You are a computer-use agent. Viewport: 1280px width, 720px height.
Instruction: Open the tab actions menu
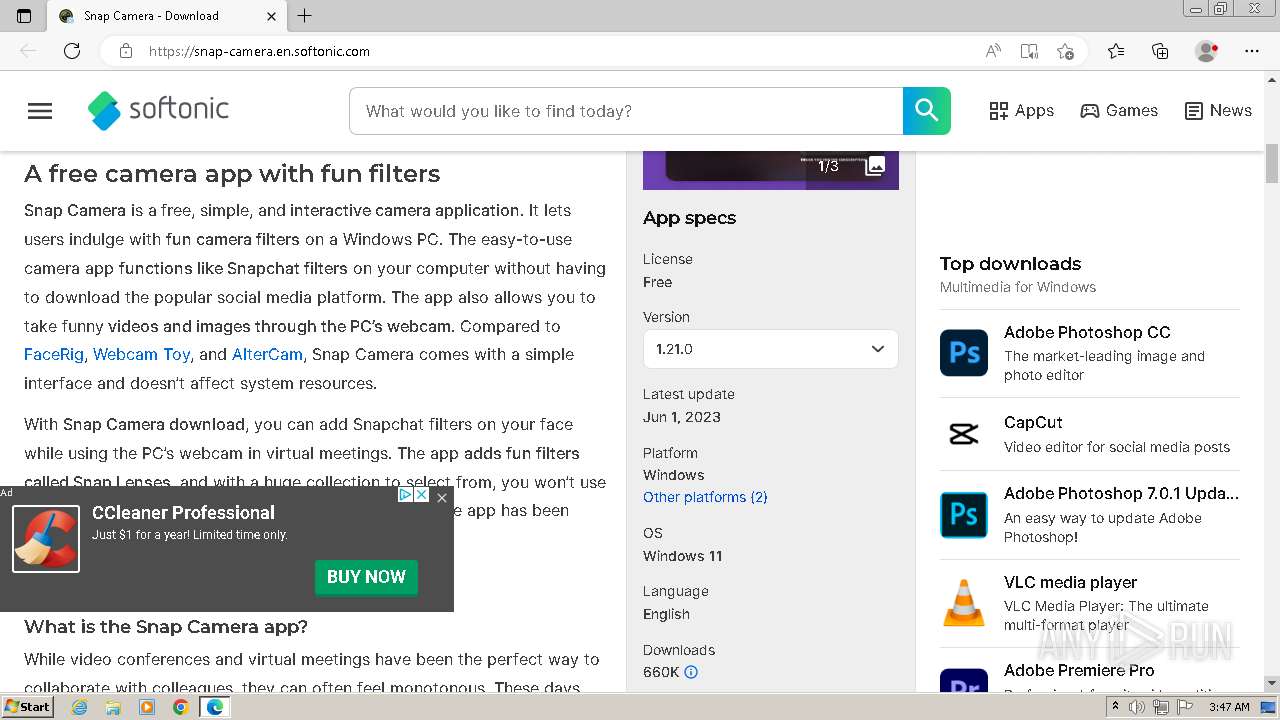pos(24,16)
